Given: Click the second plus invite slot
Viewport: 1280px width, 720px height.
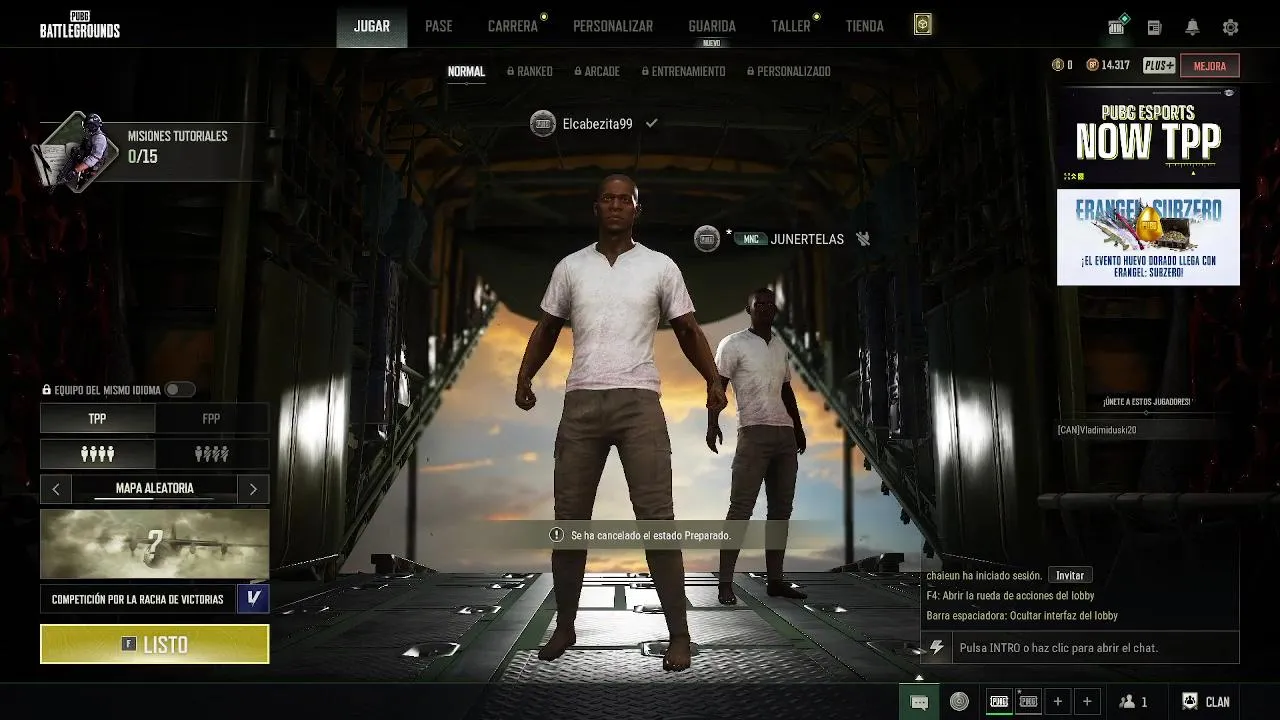Looking at the screenshot, I should (x=1087, y=702).
